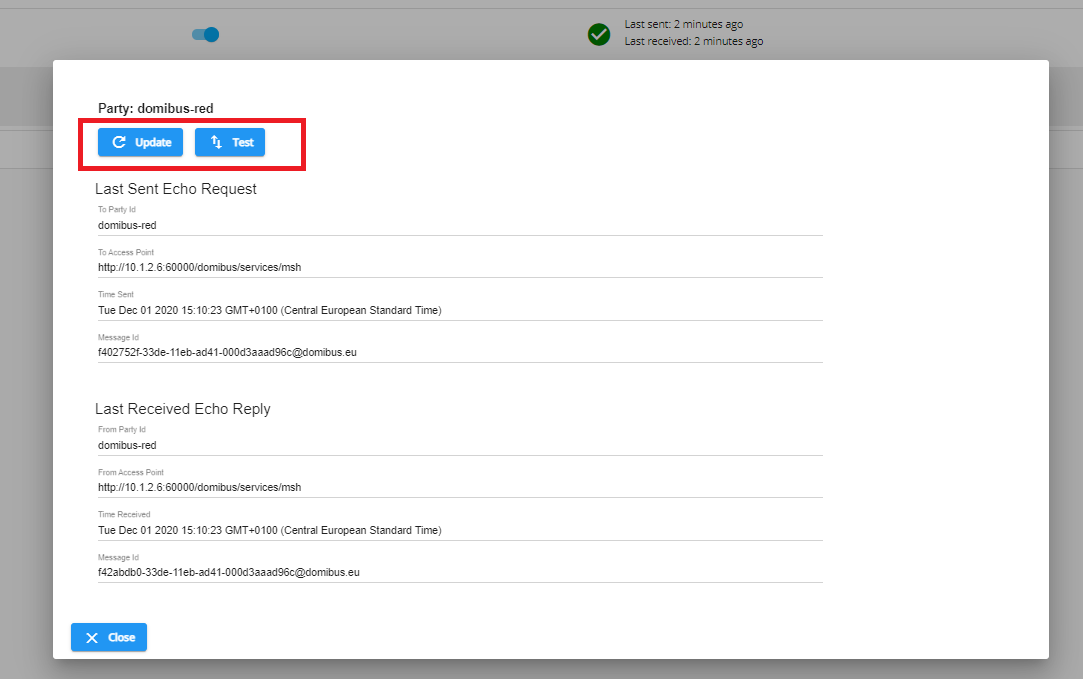Focus the Time Received field

point(459,530)
